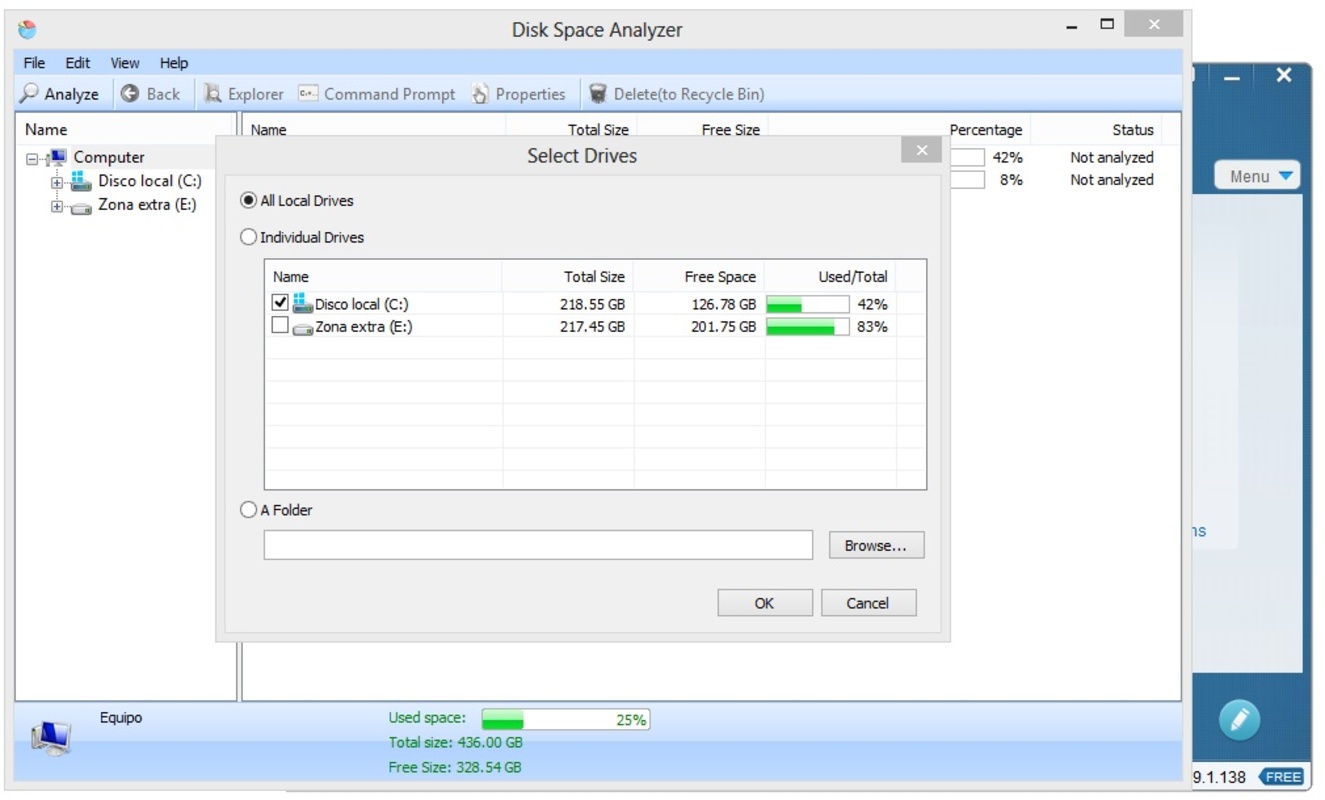This screenshot has height=800, width=1325.
Task: Open the View menu
Action: 125,63
